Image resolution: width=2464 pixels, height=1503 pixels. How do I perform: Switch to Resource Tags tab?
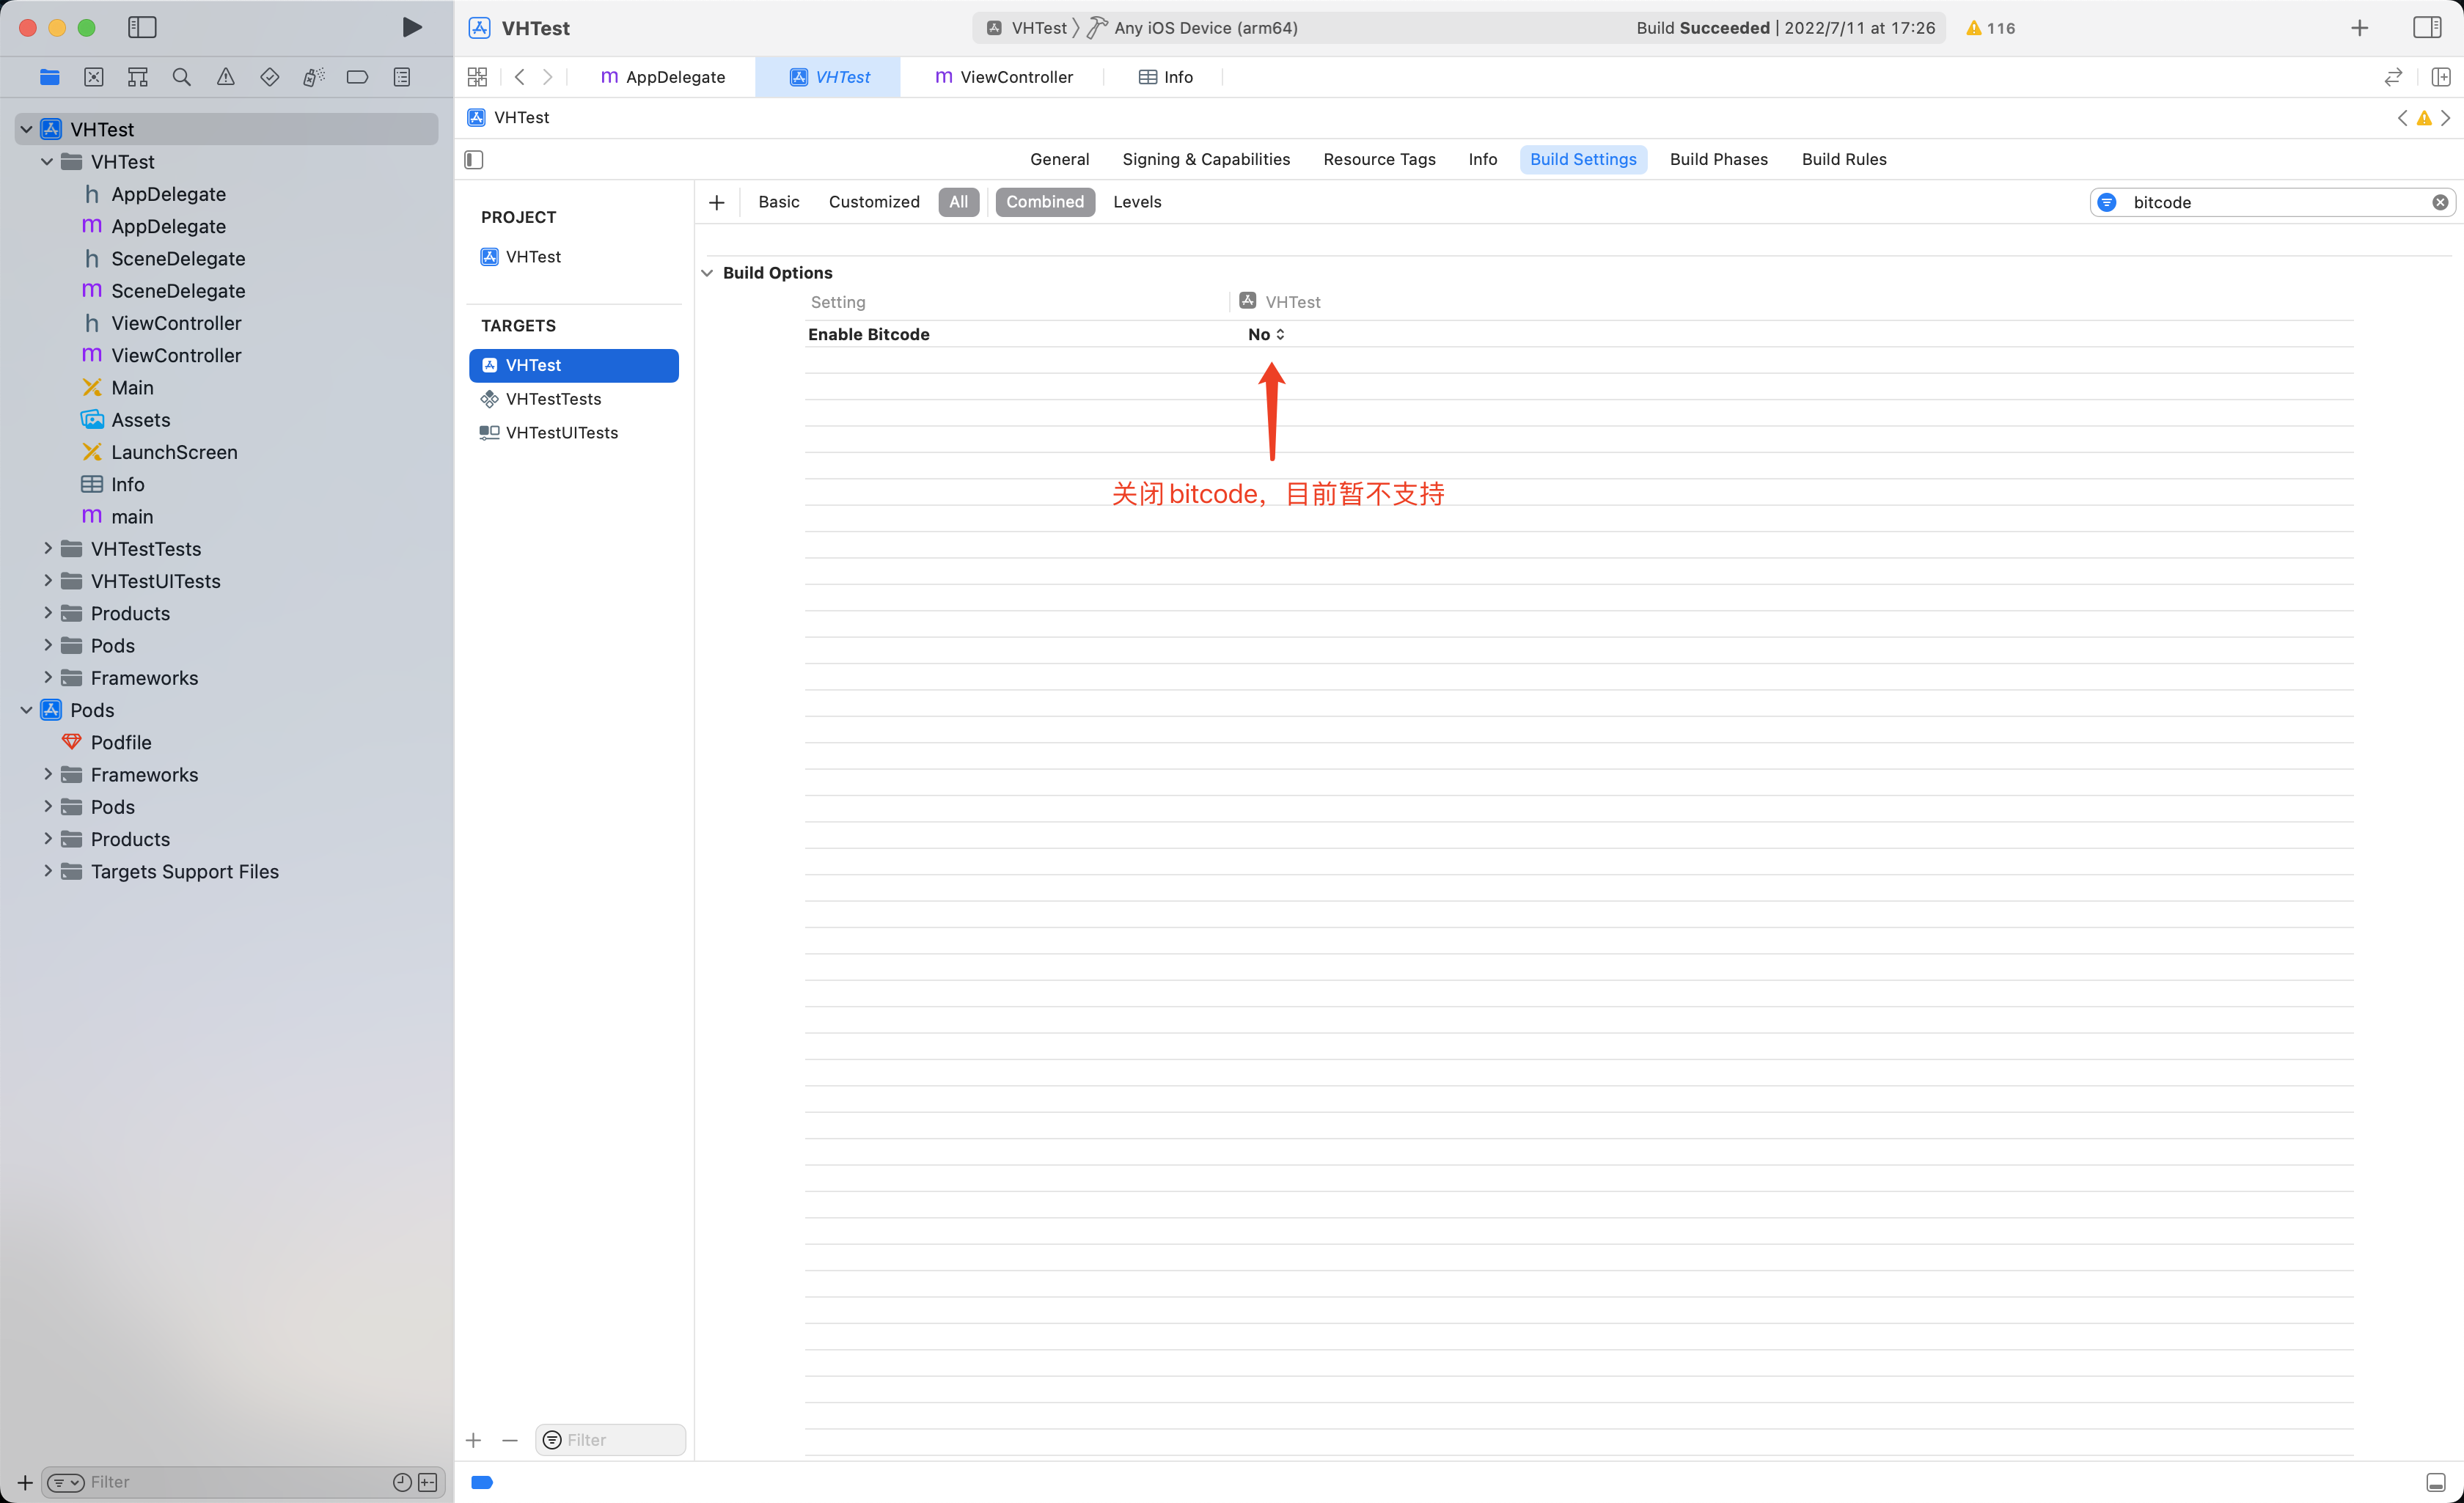tap(1379, 159)
